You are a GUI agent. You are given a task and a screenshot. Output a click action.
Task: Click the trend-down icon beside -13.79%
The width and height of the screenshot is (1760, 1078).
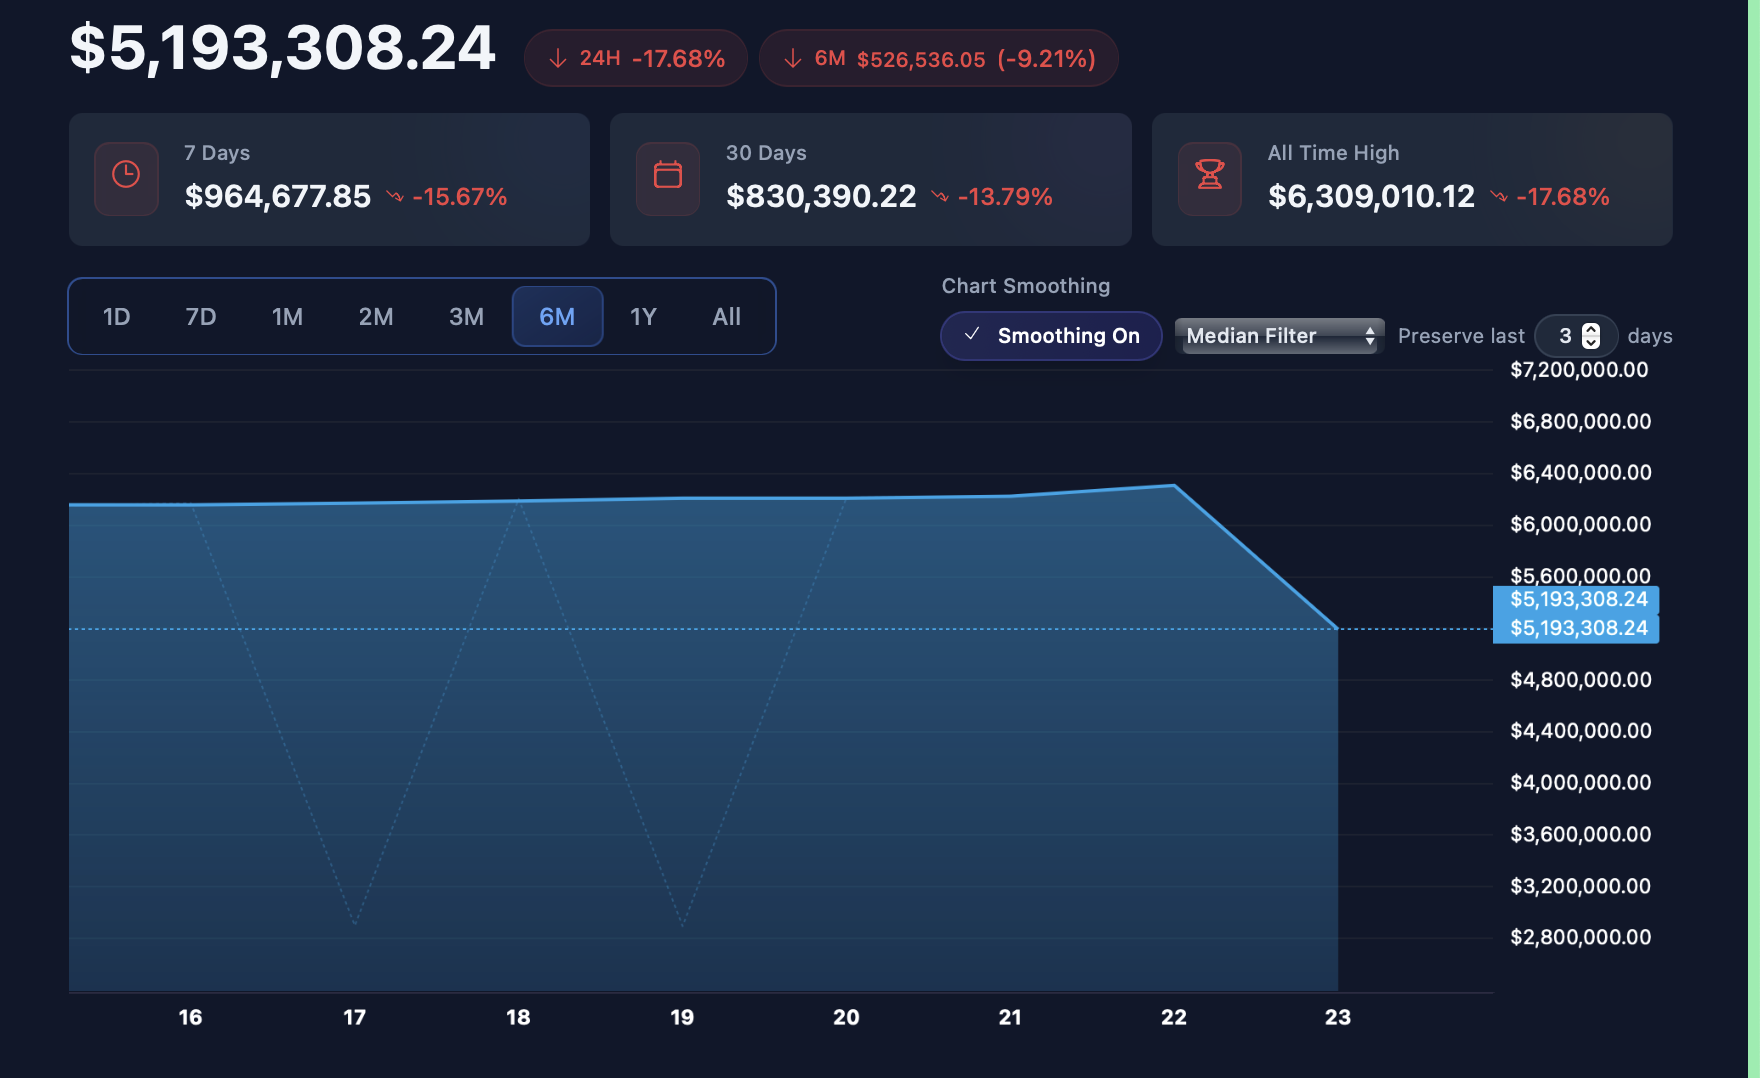click(x=940, y=197)
